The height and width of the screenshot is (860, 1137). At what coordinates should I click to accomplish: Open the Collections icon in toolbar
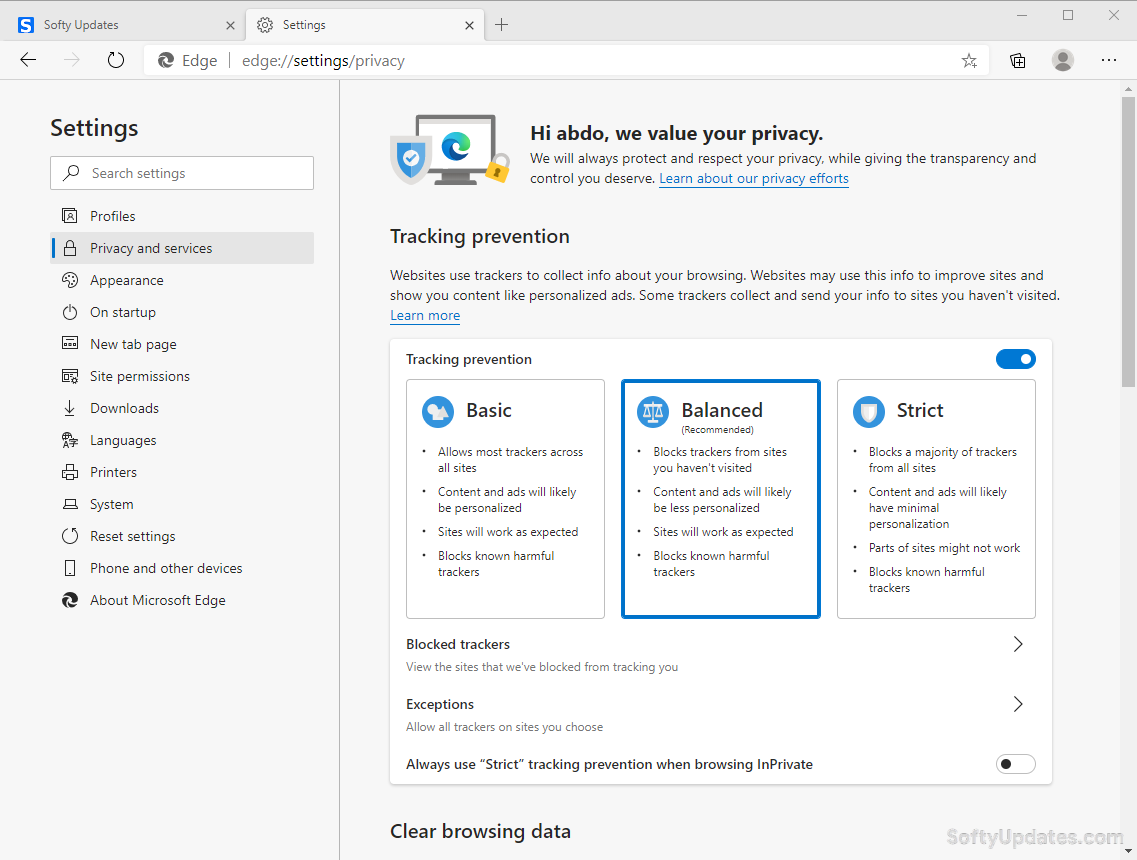pyautogui.click(x=1017, y=61)
